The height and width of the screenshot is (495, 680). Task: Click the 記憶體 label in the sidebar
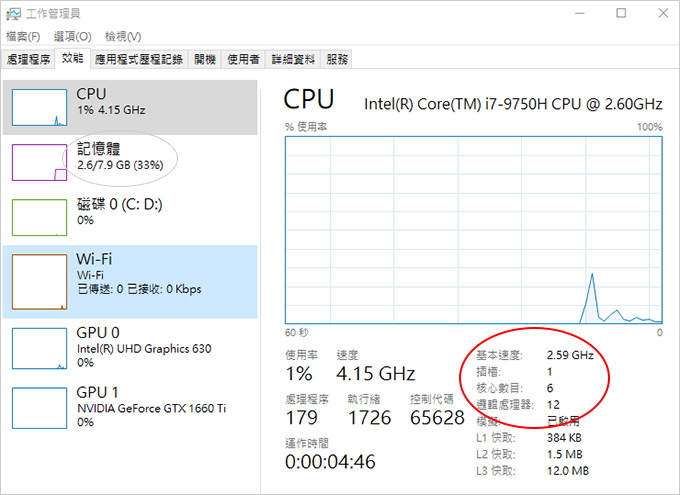(98, 149)
